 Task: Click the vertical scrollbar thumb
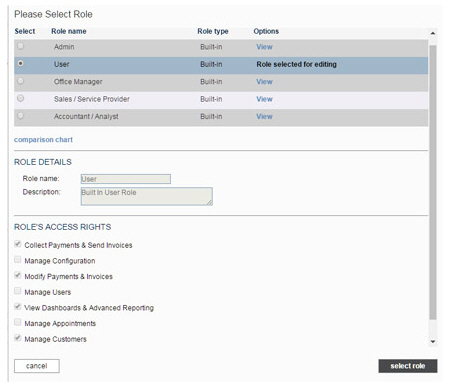[x=433, y=182]
